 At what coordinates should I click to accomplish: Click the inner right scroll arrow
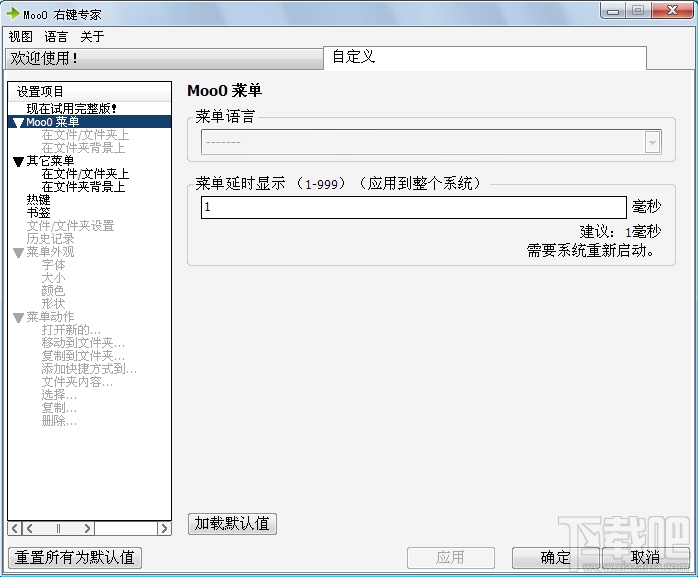click(87, 528)
